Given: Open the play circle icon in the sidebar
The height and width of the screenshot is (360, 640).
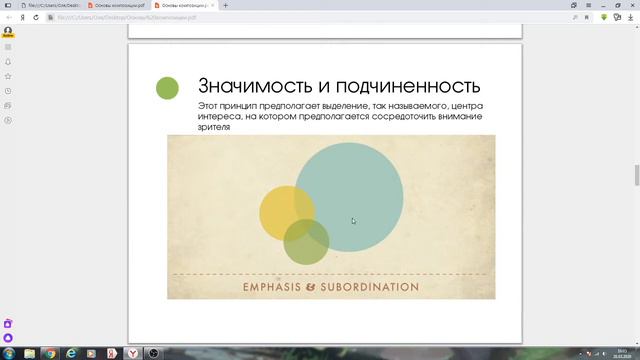Looking at the screenshot, I should click(8, 120).
